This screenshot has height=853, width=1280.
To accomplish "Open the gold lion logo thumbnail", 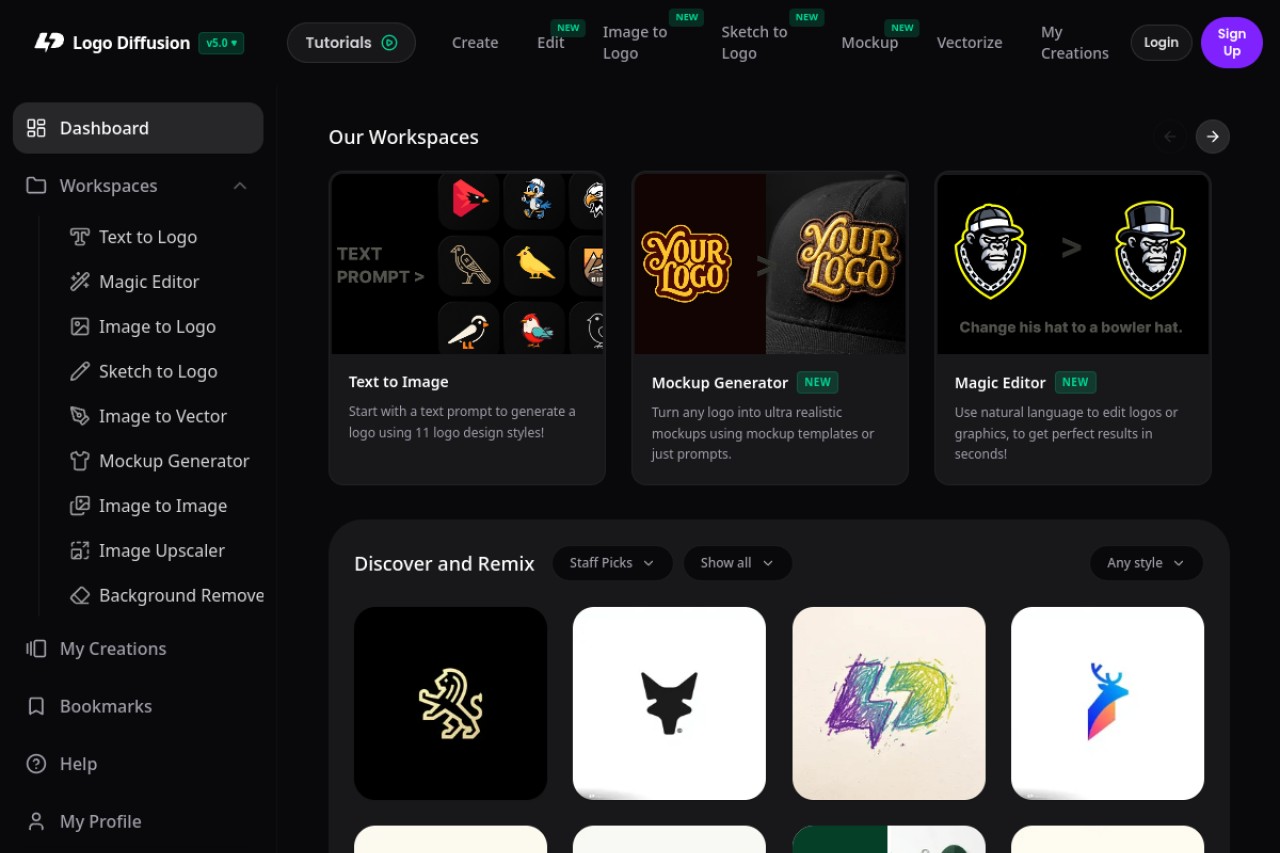I will tap(450, 703).
